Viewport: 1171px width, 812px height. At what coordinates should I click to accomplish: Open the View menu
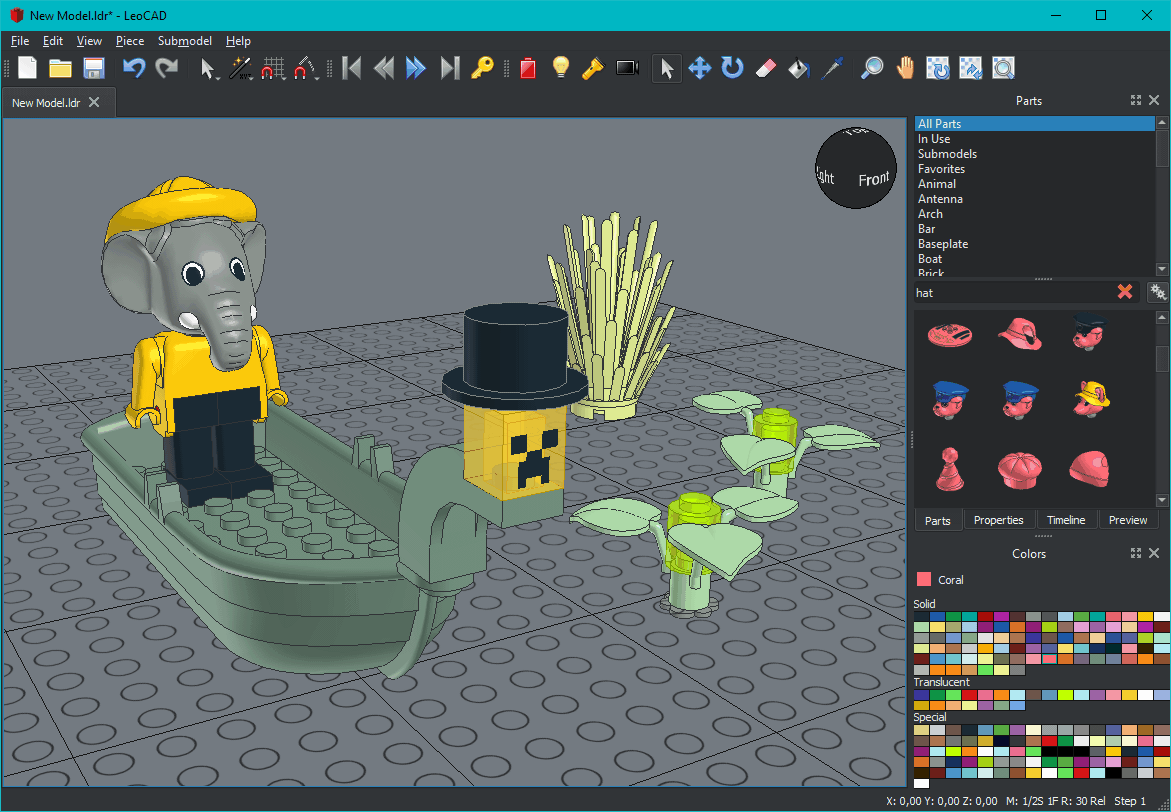[90, 41]
